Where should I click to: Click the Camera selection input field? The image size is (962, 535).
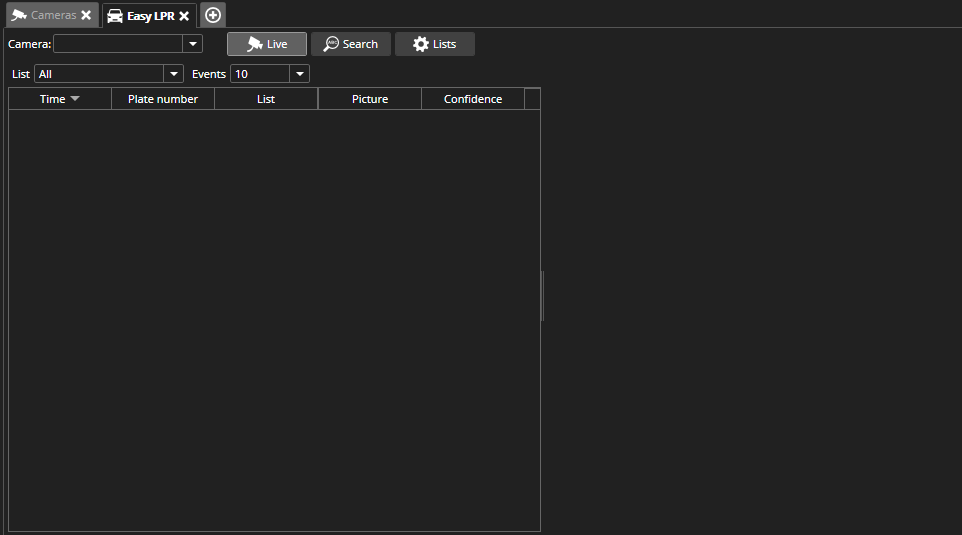tap(118, 44)
